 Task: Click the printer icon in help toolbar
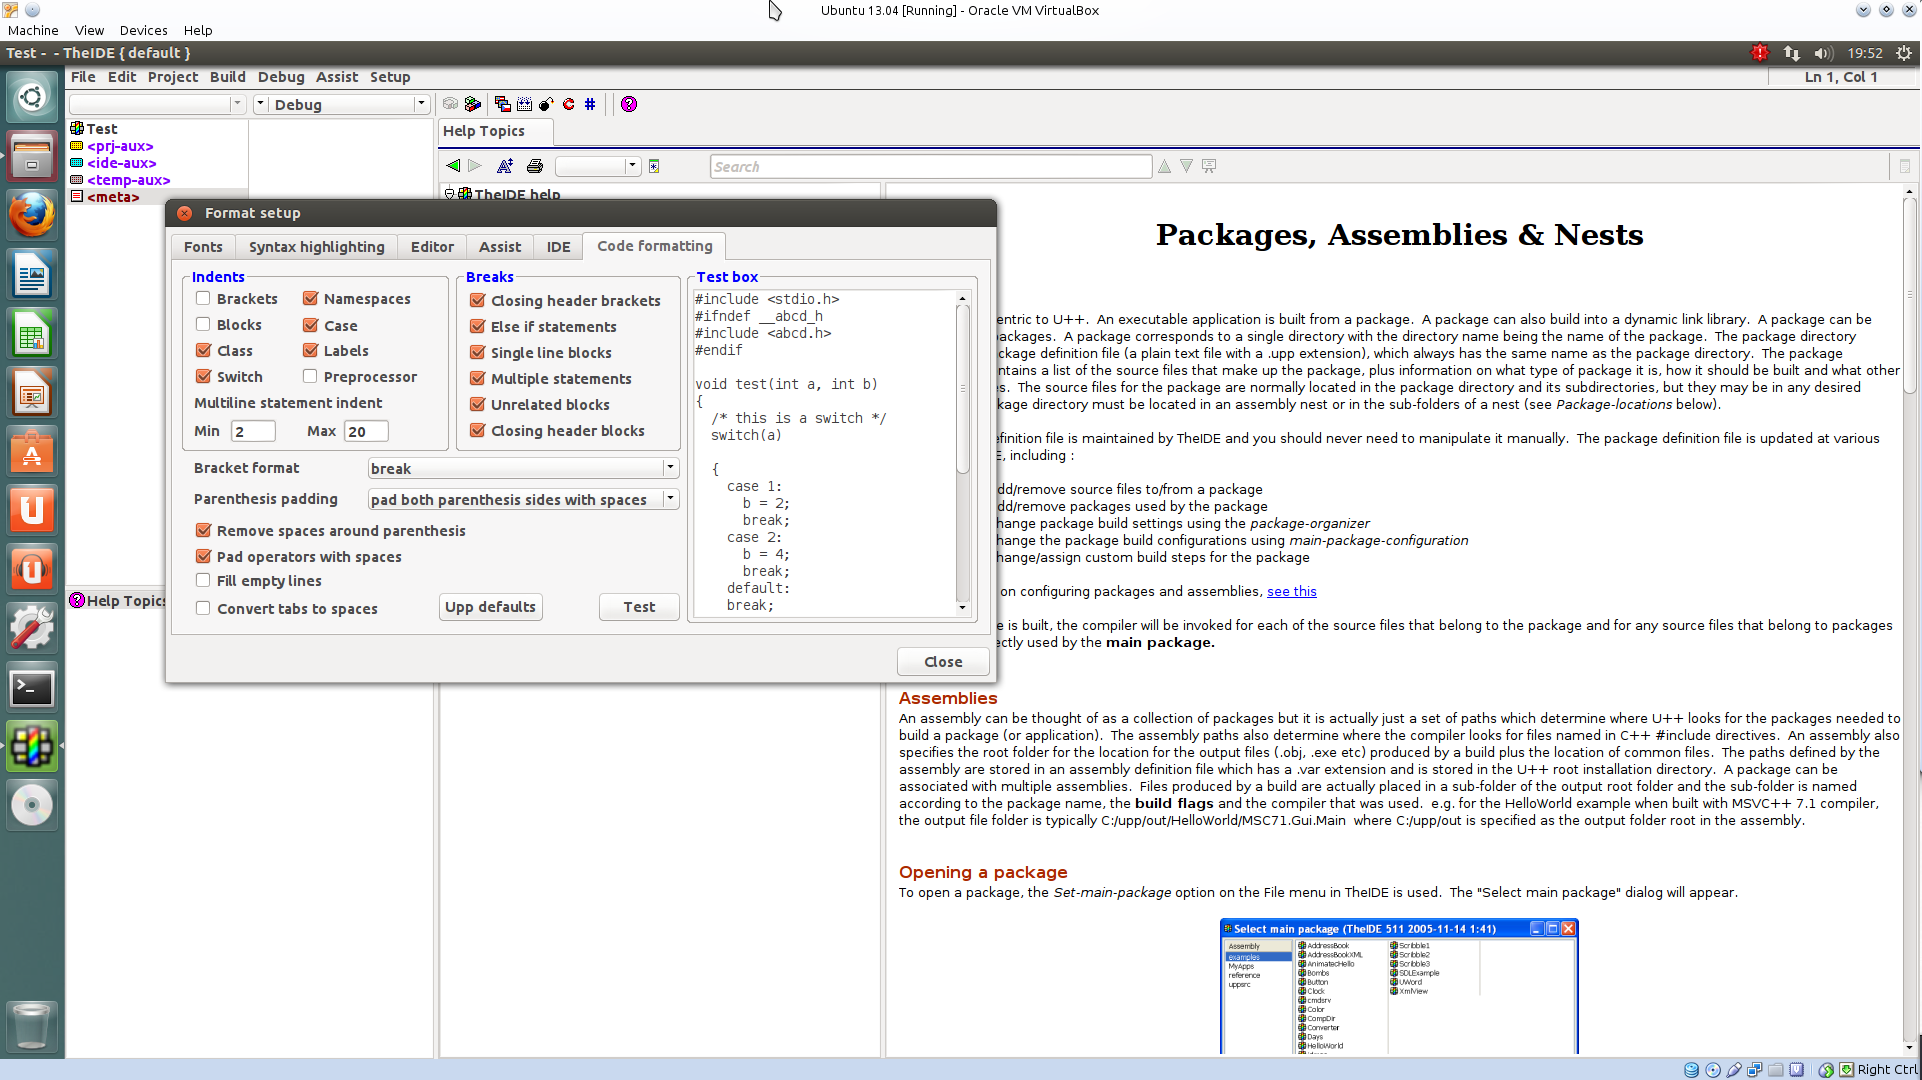535,166
